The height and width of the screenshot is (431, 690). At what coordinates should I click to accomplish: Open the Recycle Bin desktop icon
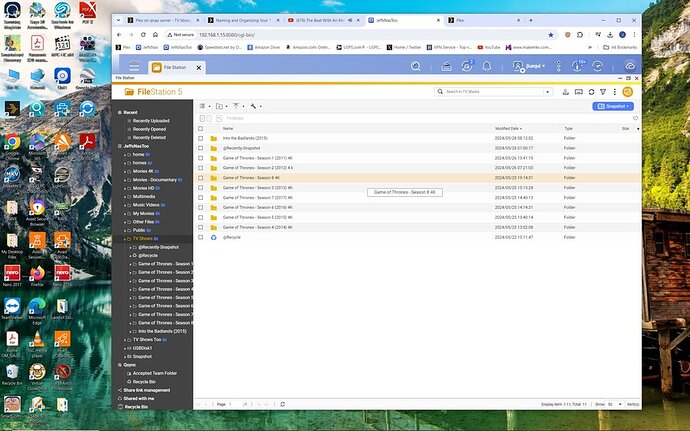(12, 374)
